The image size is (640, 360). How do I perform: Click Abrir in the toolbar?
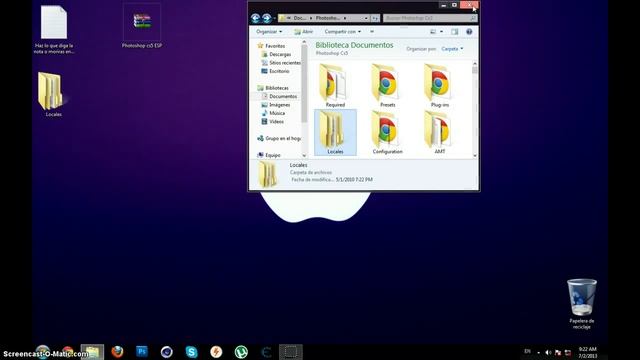[x=304, y=31]
